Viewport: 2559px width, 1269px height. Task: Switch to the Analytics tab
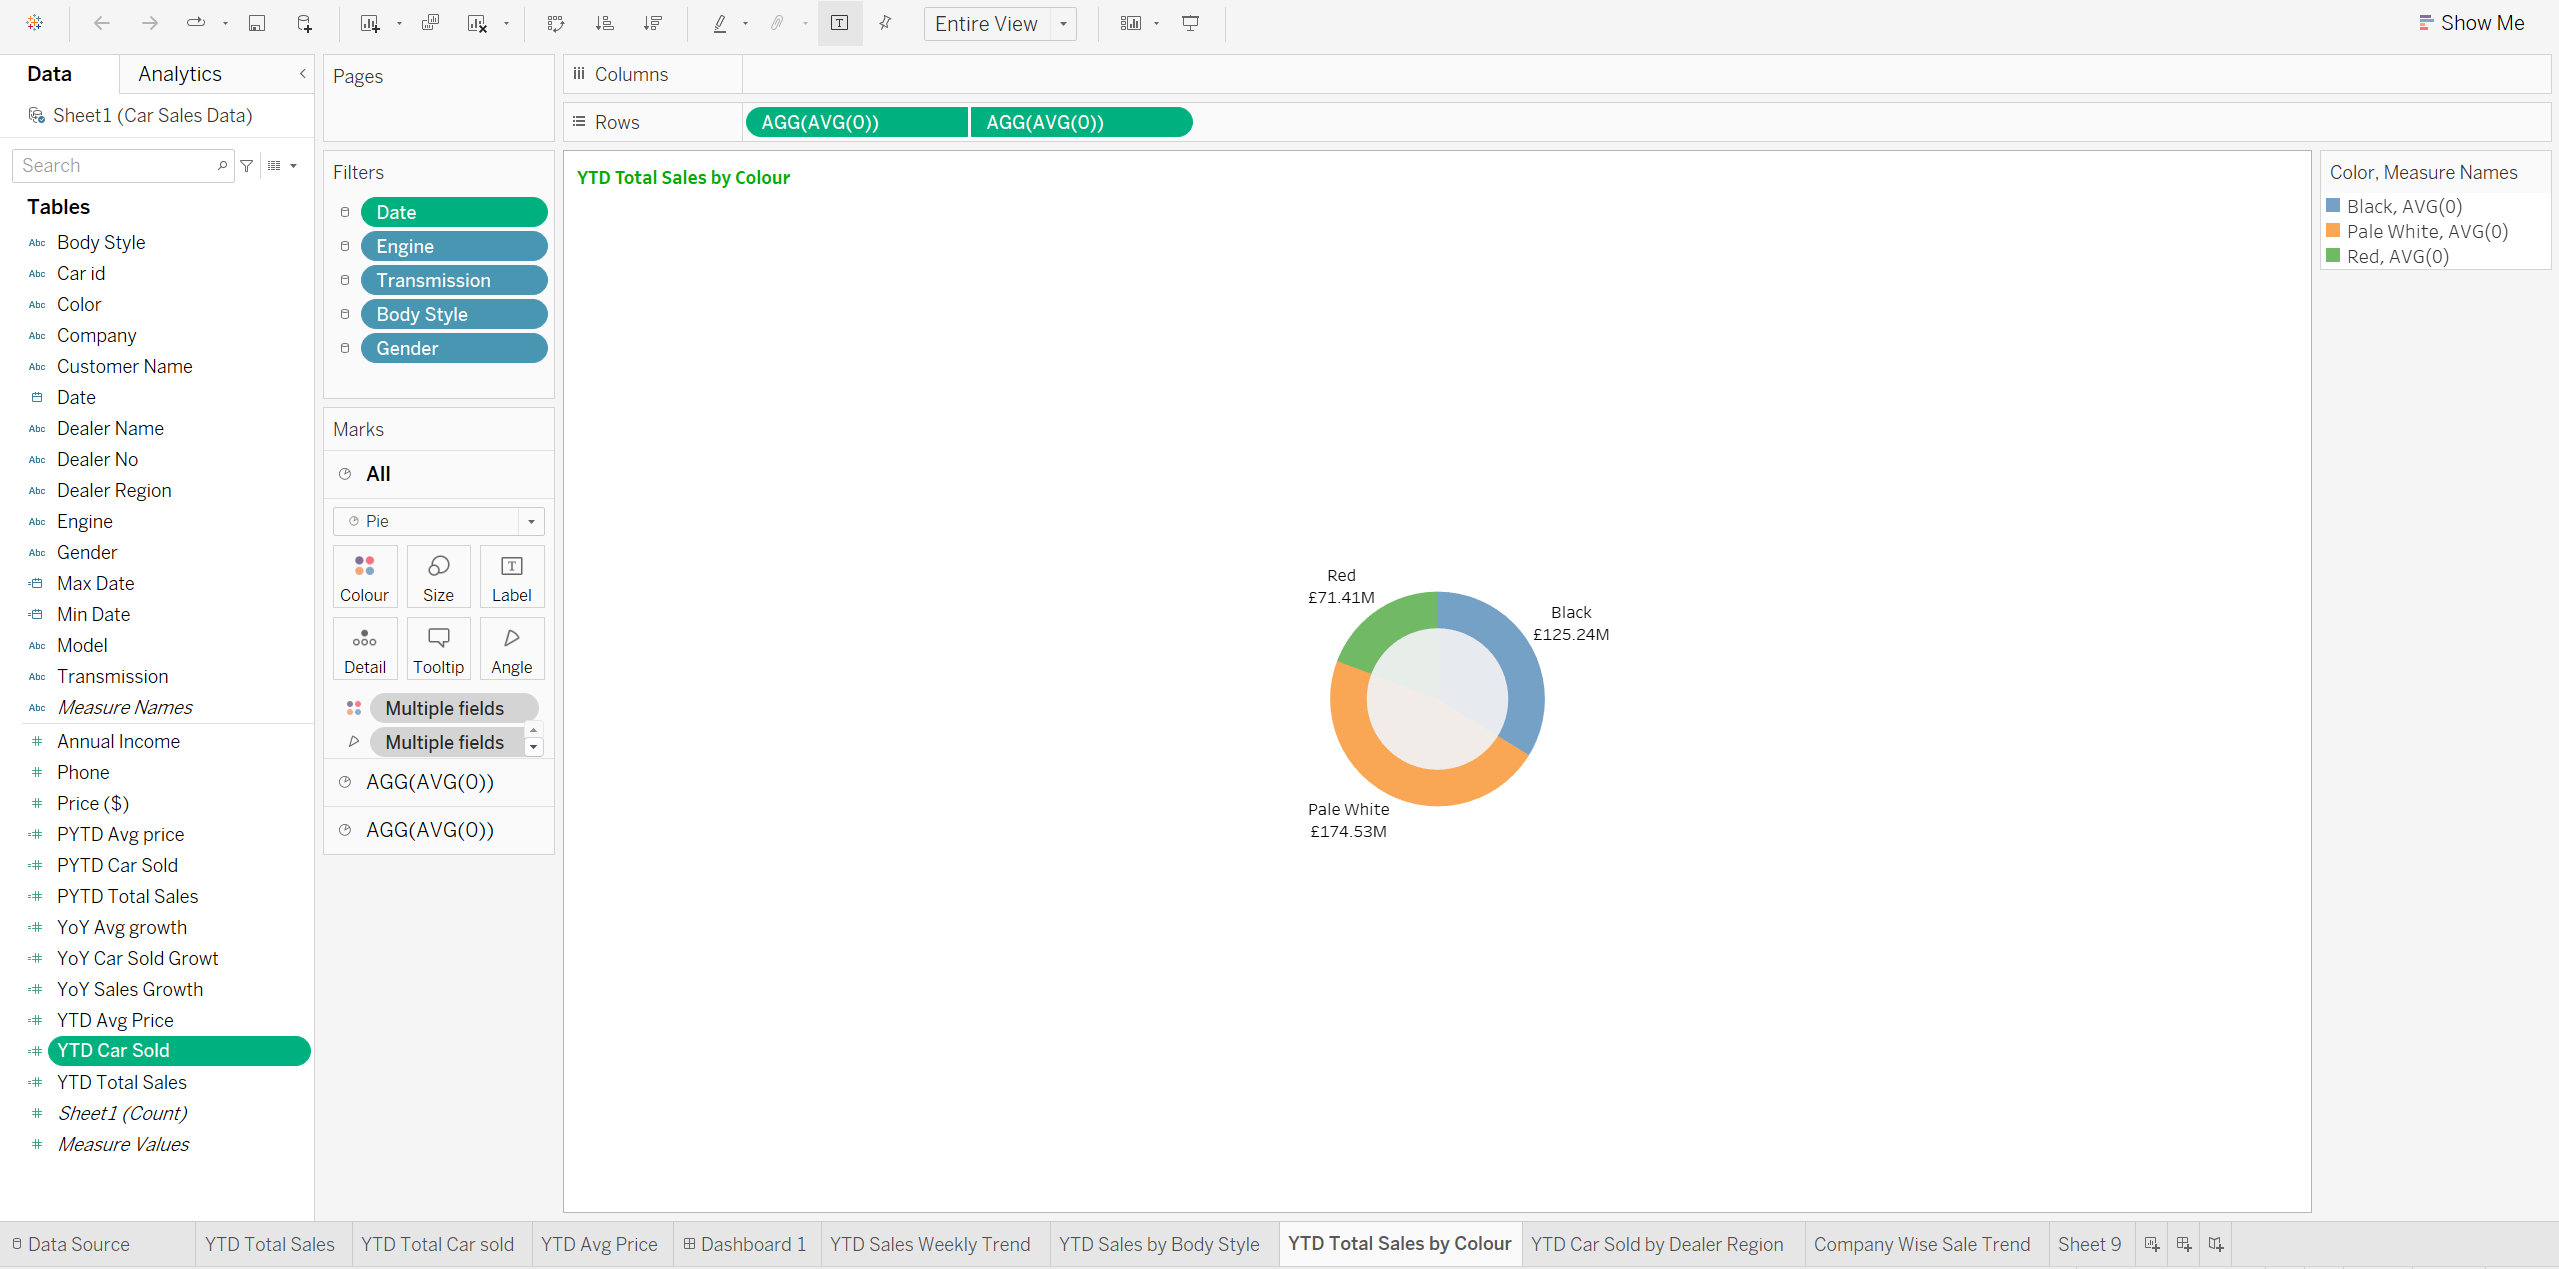[180, 74]
